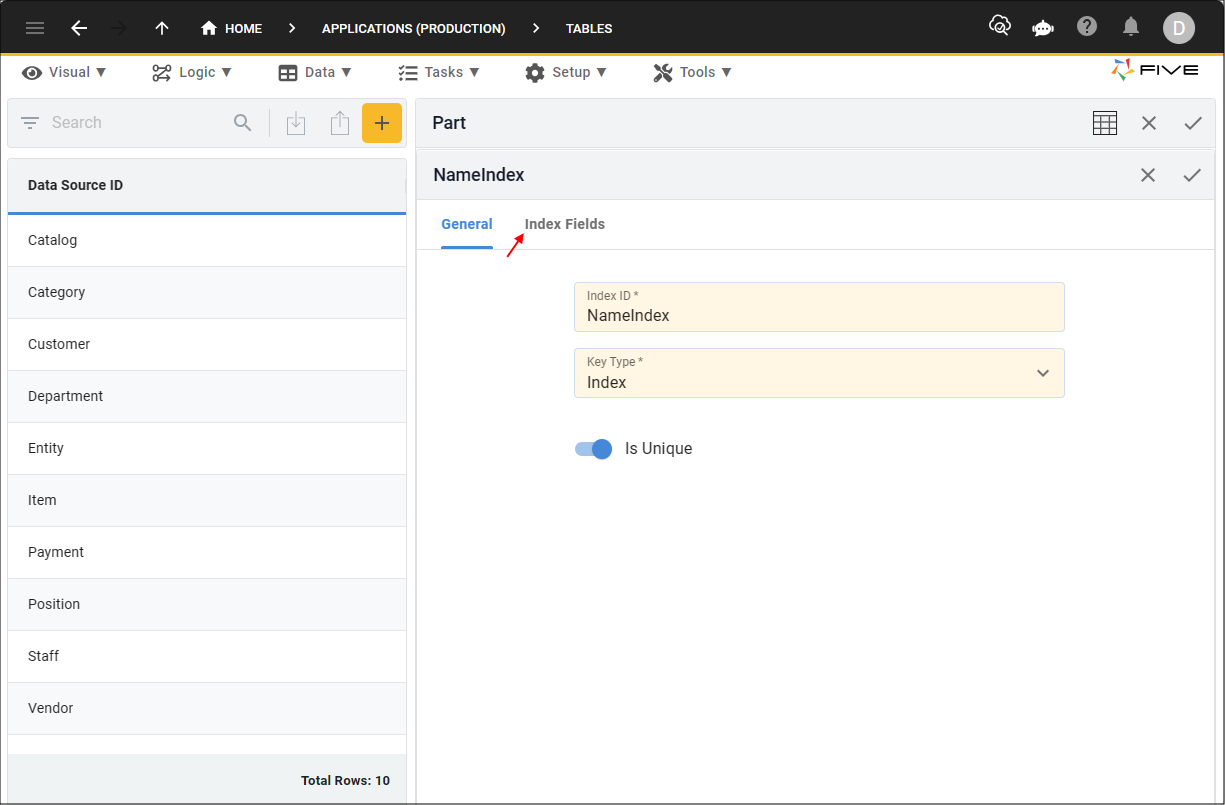Select the Department table row
This screenshot has width=1225, height=805.
click(x=207, y=396)
